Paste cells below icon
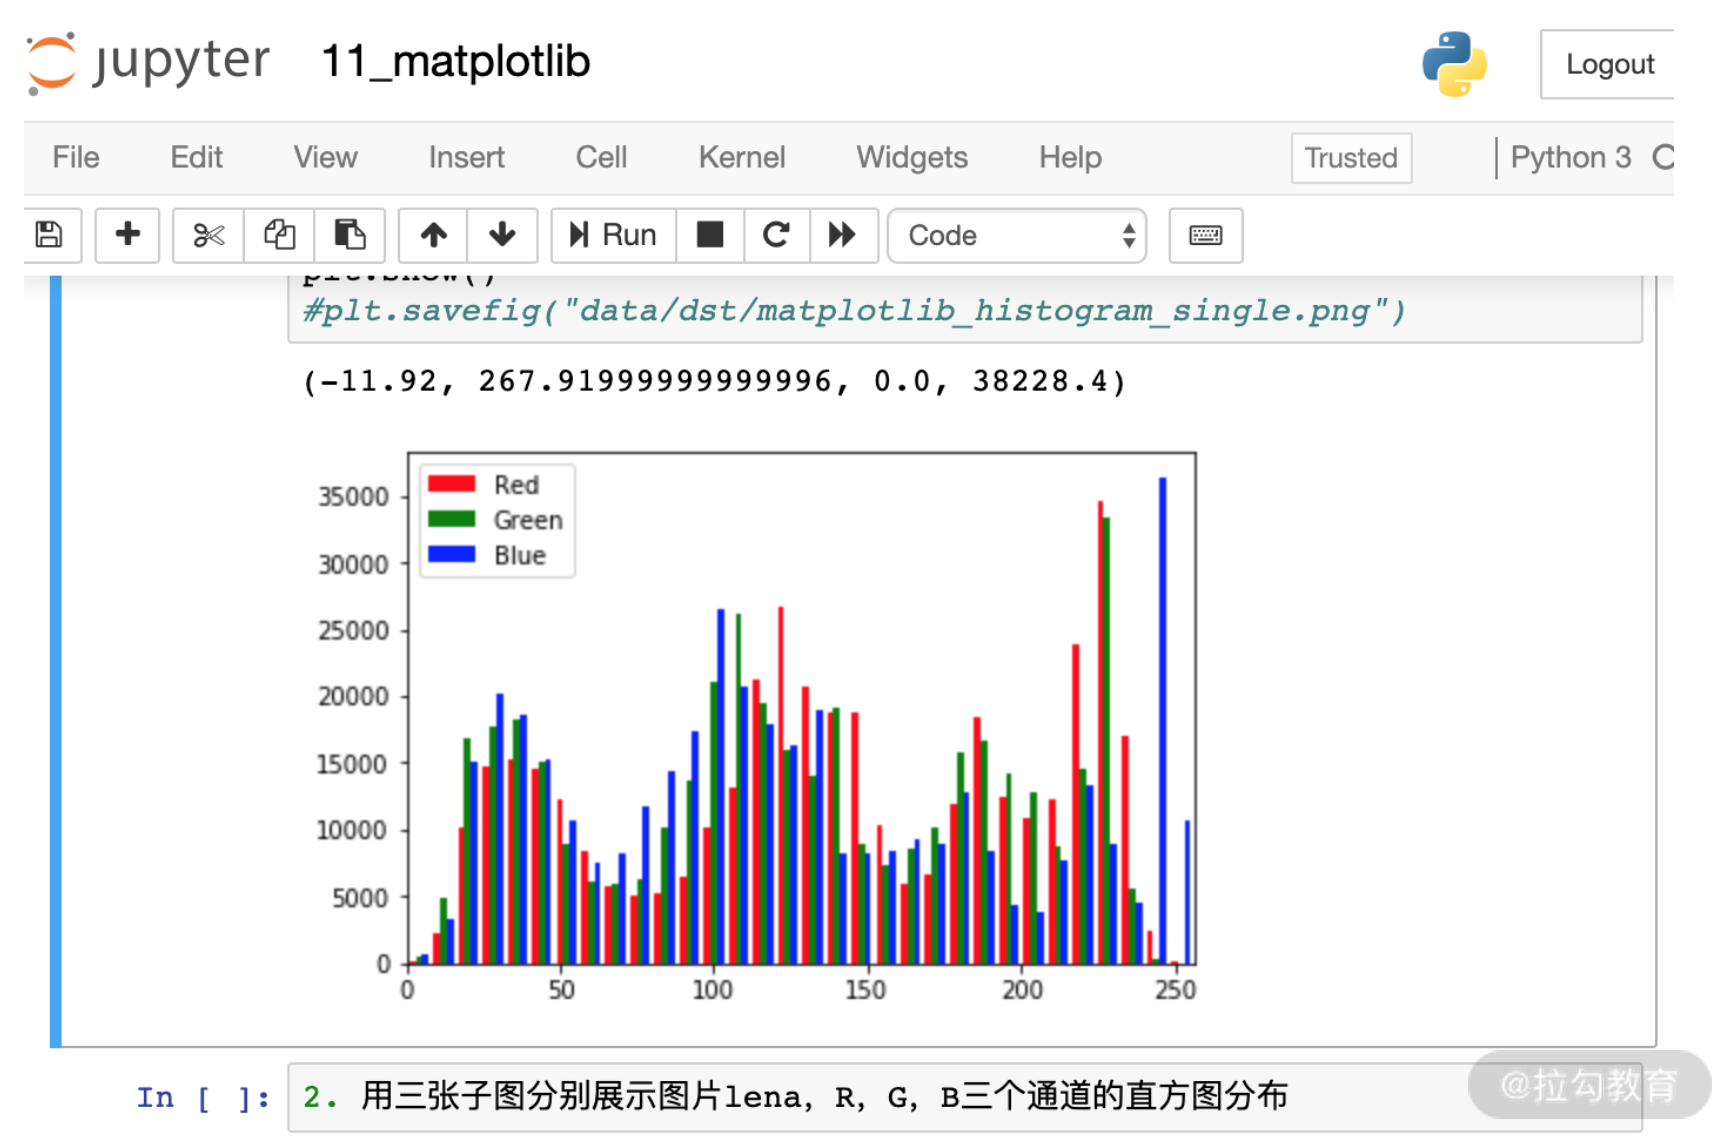Image resolution: width=1736 pixels, height=1142 pixels. (349, 235)
